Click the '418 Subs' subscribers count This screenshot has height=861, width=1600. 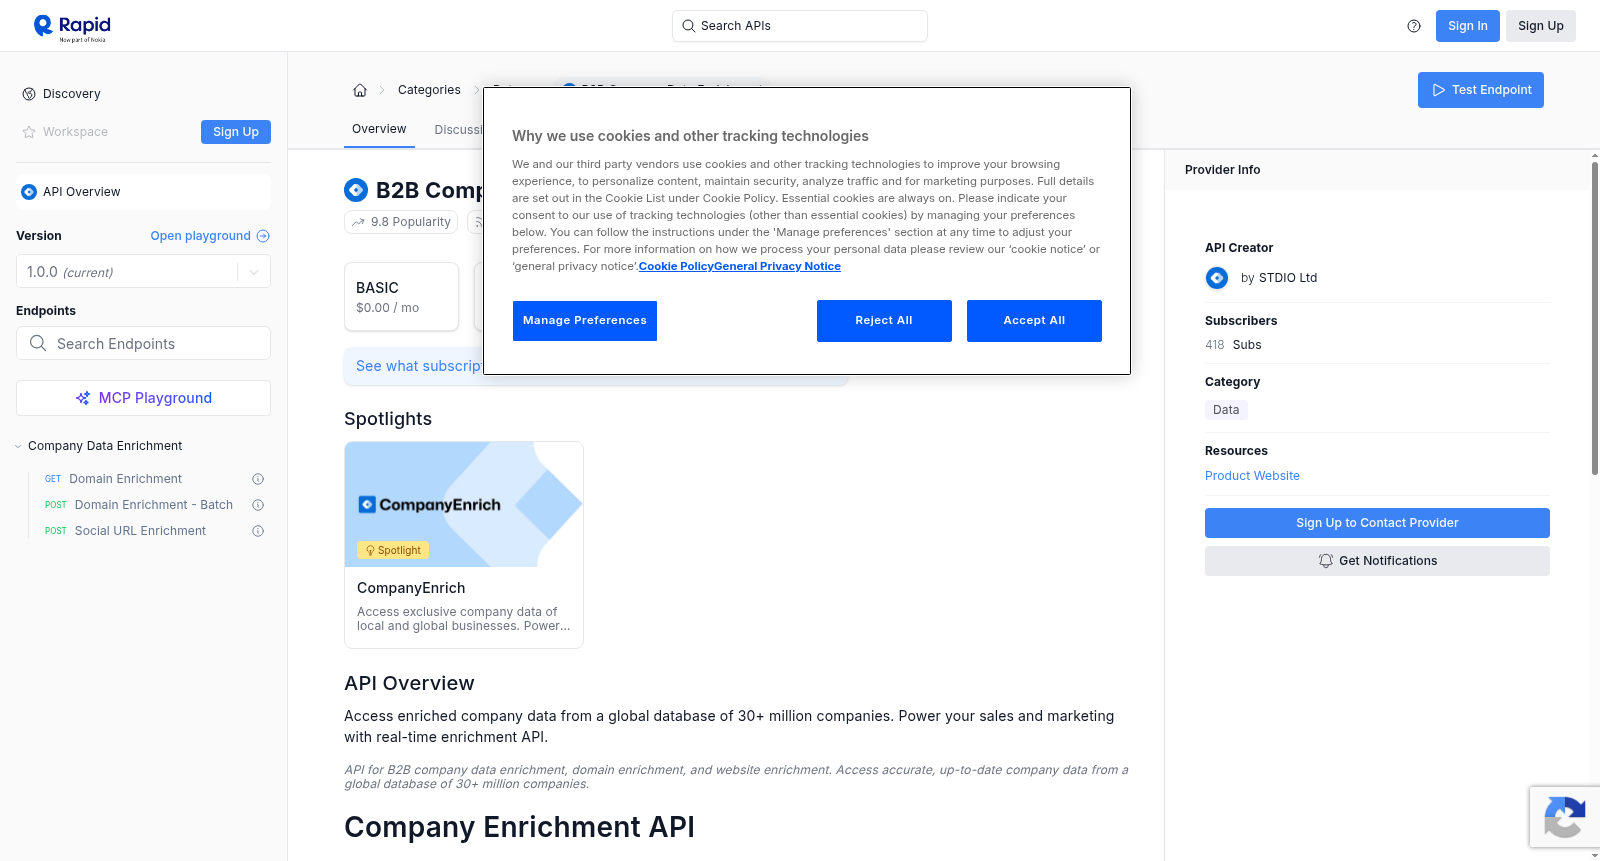pos(1233,345)
